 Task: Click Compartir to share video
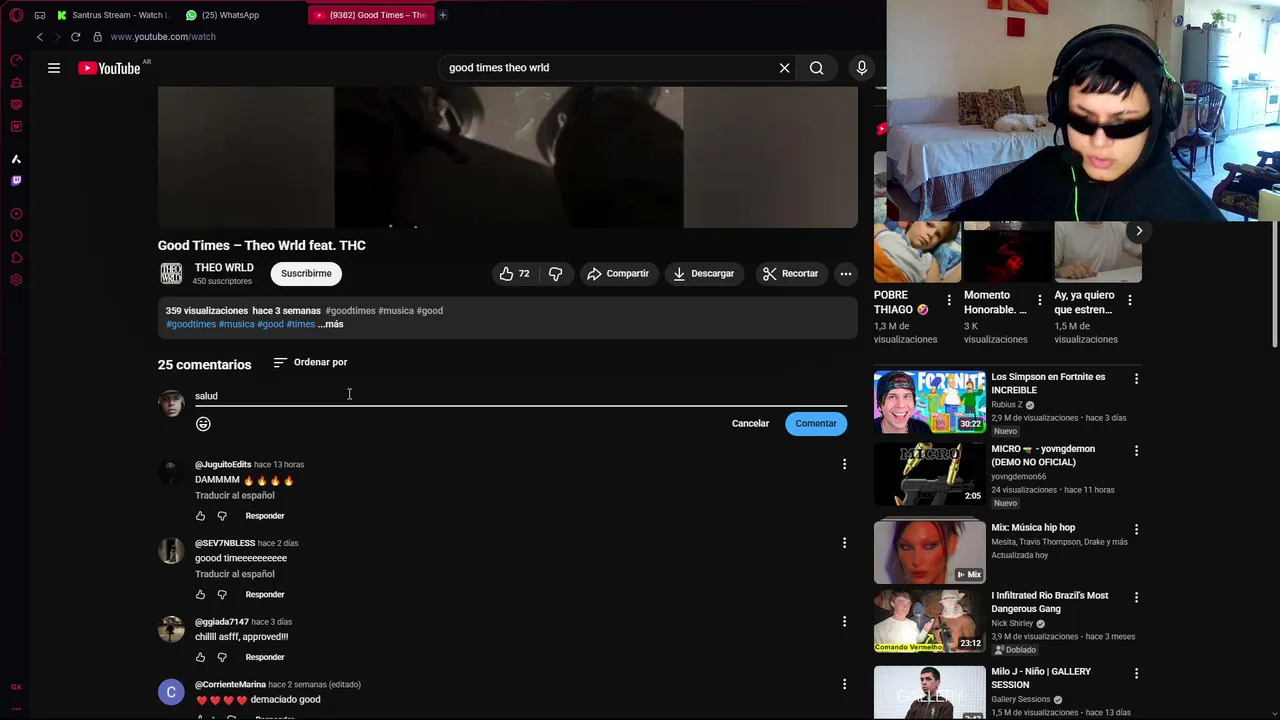pyautogui.click(x=618, y=273)
